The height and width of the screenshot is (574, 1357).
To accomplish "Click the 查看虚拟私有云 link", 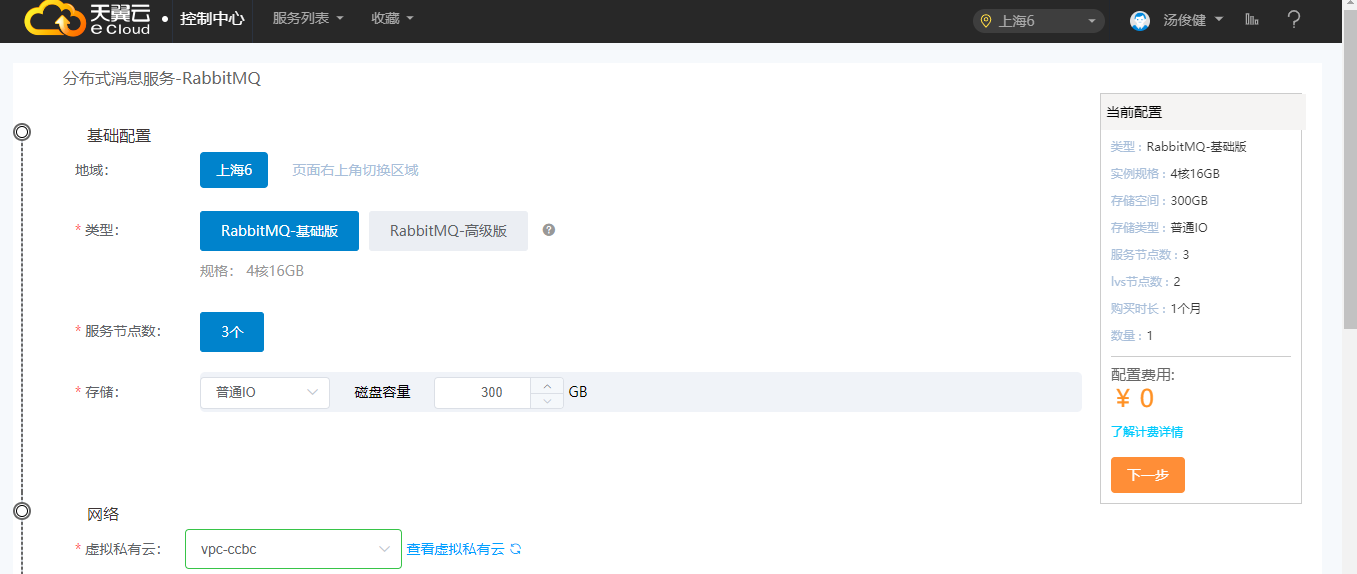I will (455, 549).
